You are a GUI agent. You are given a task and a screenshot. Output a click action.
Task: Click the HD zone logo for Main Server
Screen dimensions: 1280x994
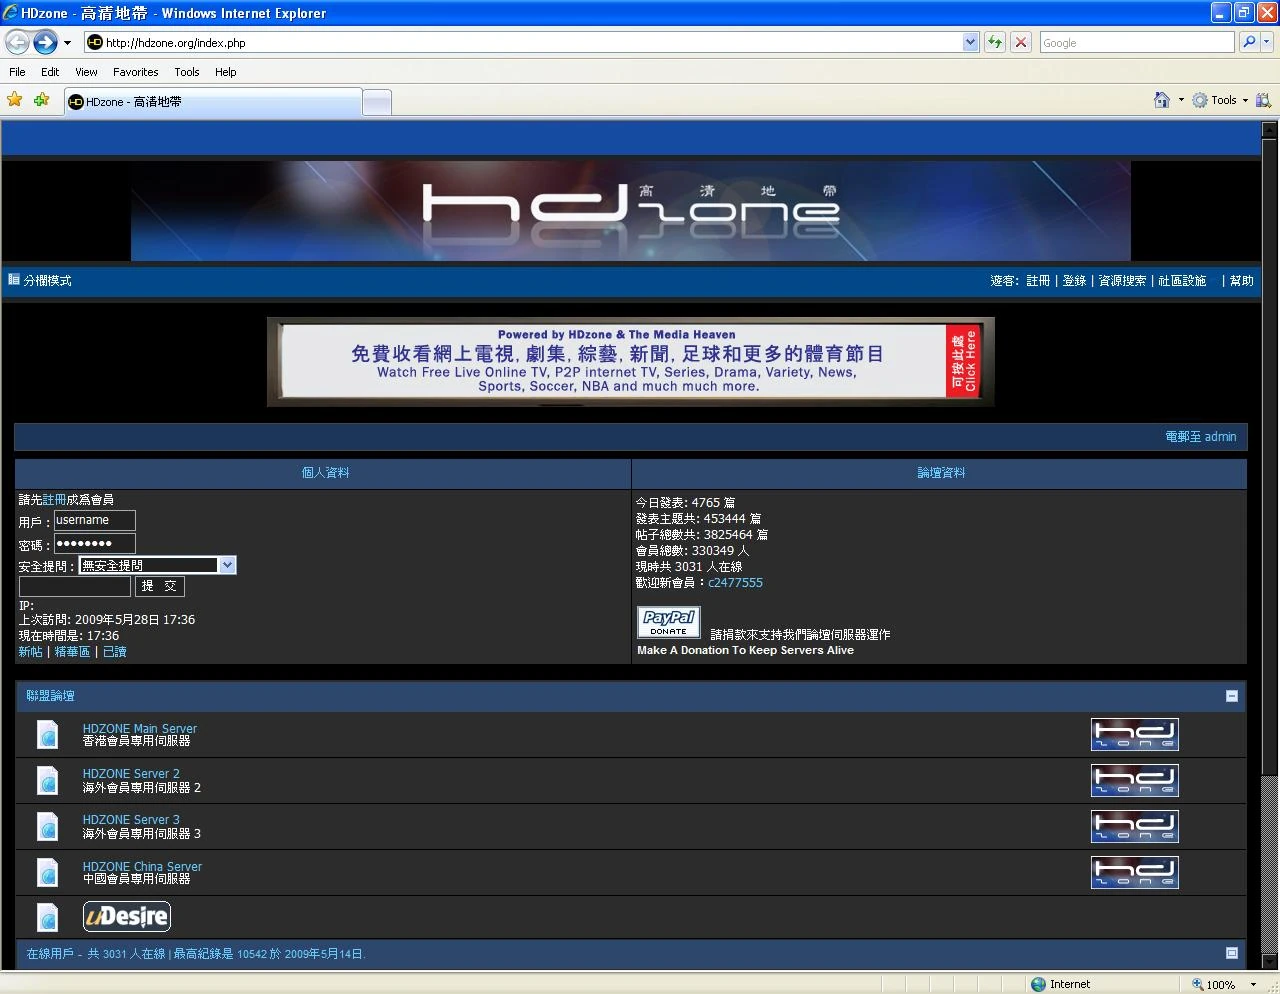point(1135,735)
